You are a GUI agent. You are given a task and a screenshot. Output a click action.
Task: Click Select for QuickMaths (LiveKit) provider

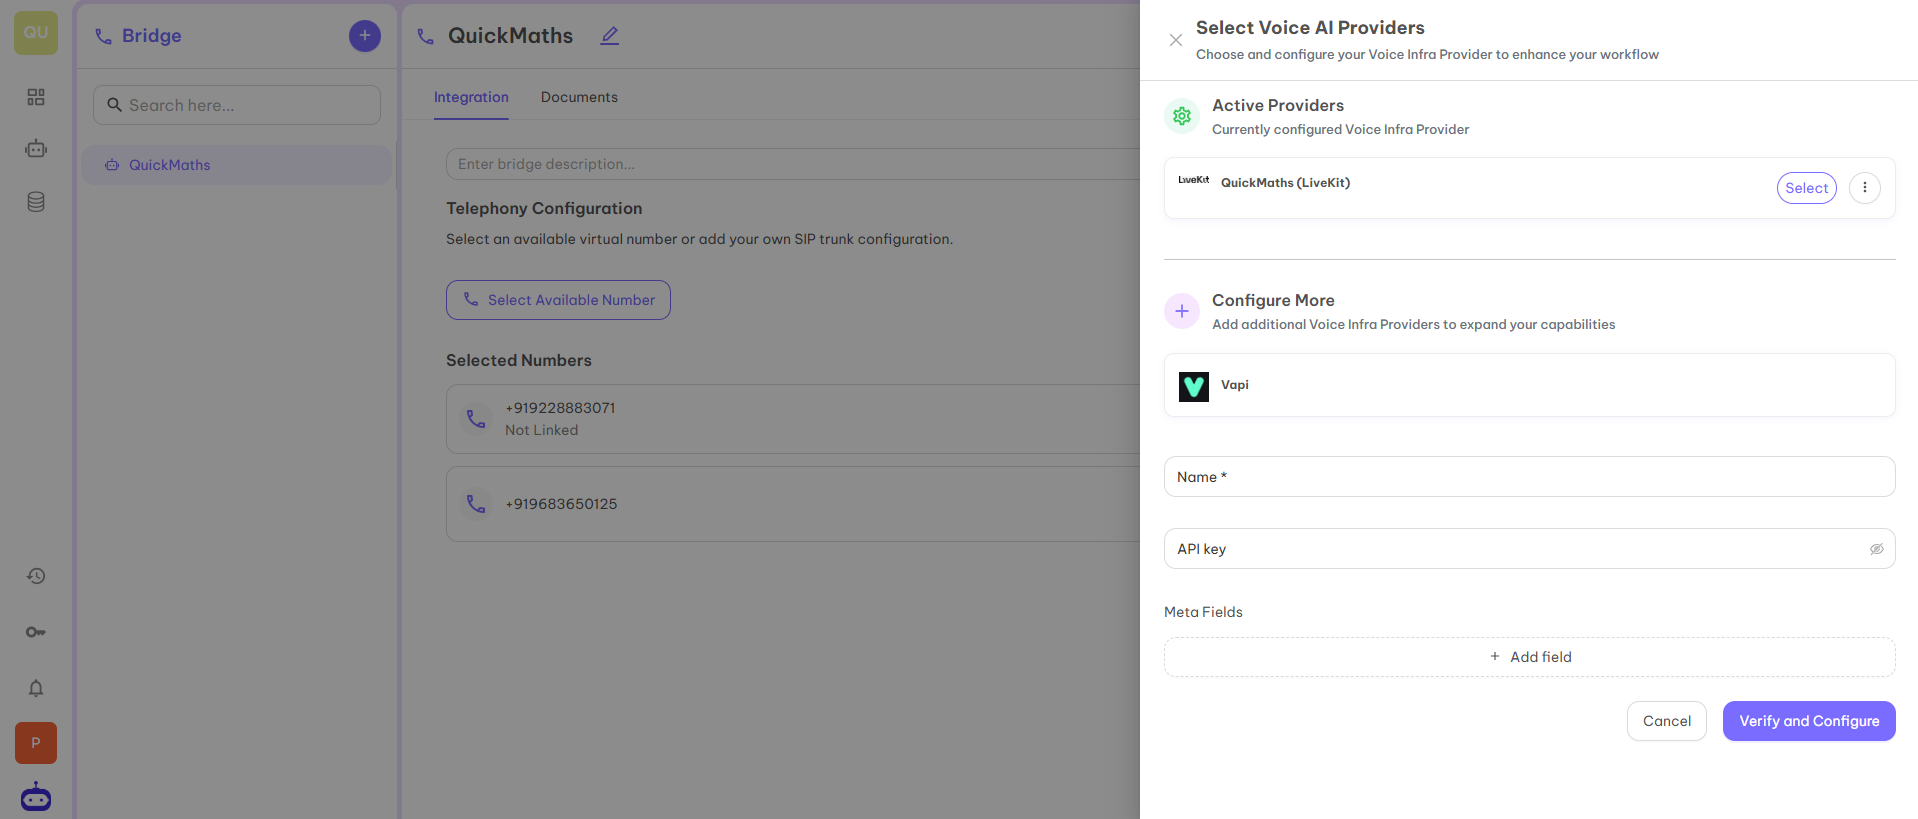pyautogui.click(x=1806, y=188)
